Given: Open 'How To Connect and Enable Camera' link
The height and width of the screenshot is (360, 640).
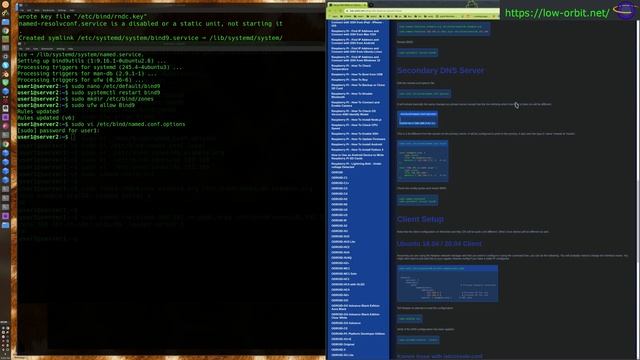Looking at the screenshot, I should 355,104.
